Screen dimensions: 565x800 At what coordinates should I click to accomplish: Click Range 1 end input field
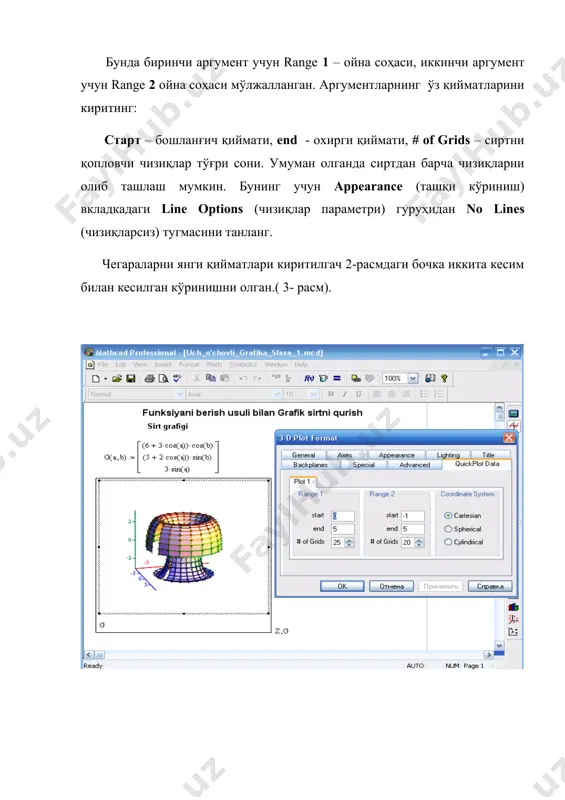pos(342,529)
